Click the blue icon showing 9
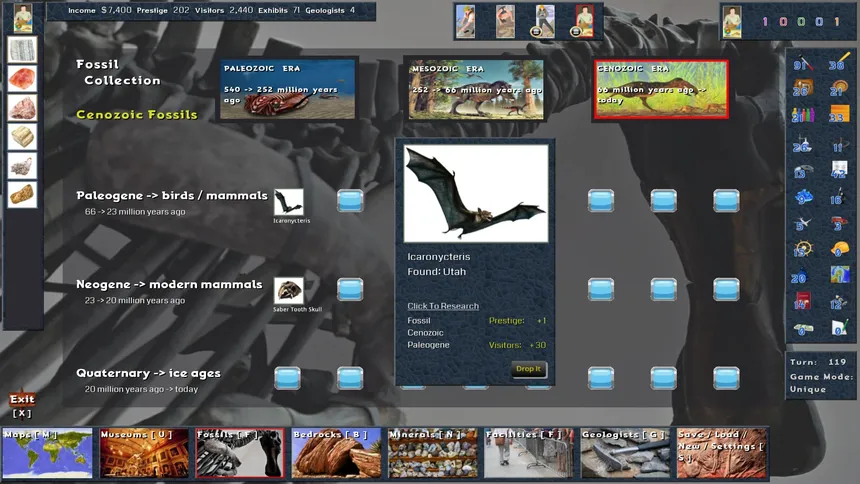The height and width of the screenshot is (484, 860). [802, 197]
